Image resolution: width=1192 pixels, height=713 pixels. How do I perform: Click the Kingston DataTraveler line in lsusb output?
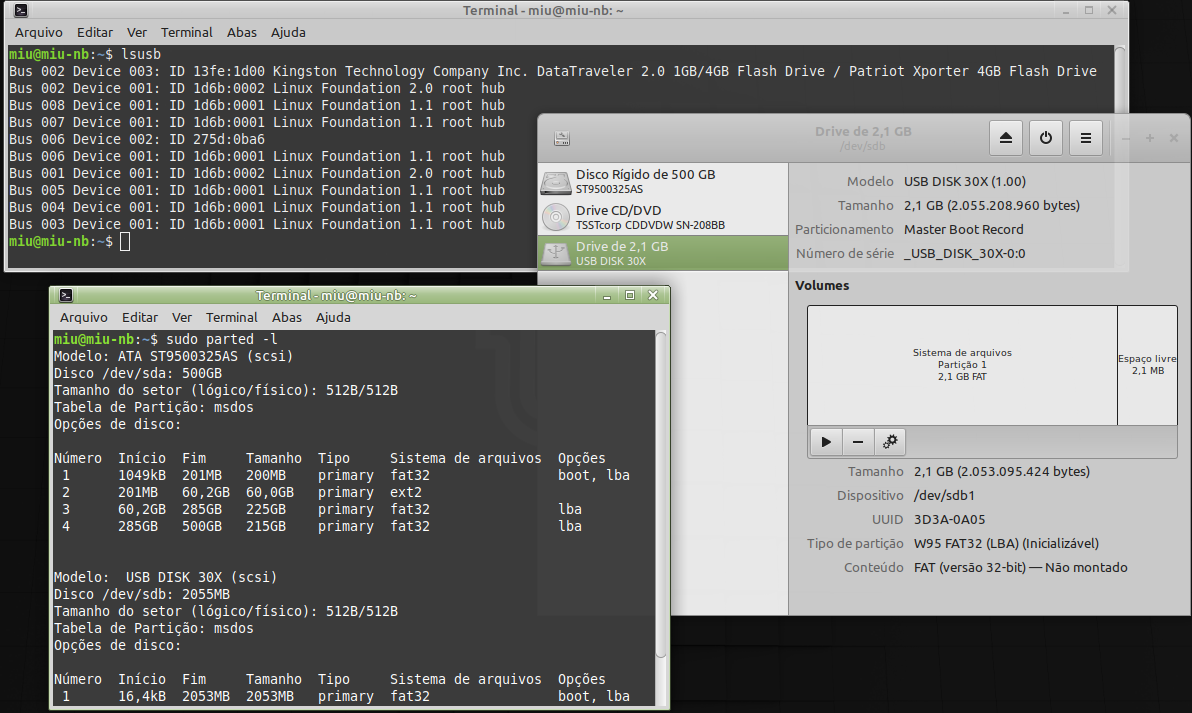tap(553, 71)
